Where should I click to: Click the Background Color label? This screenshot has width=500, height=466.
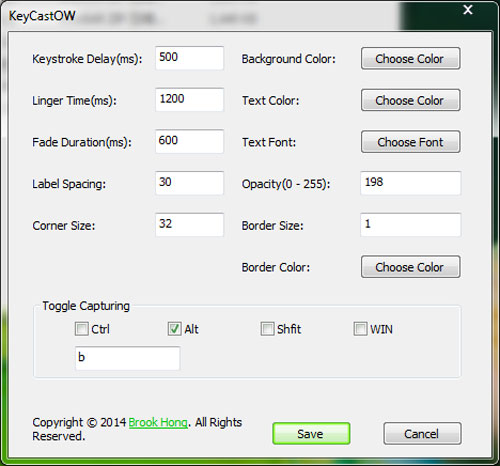289,59
